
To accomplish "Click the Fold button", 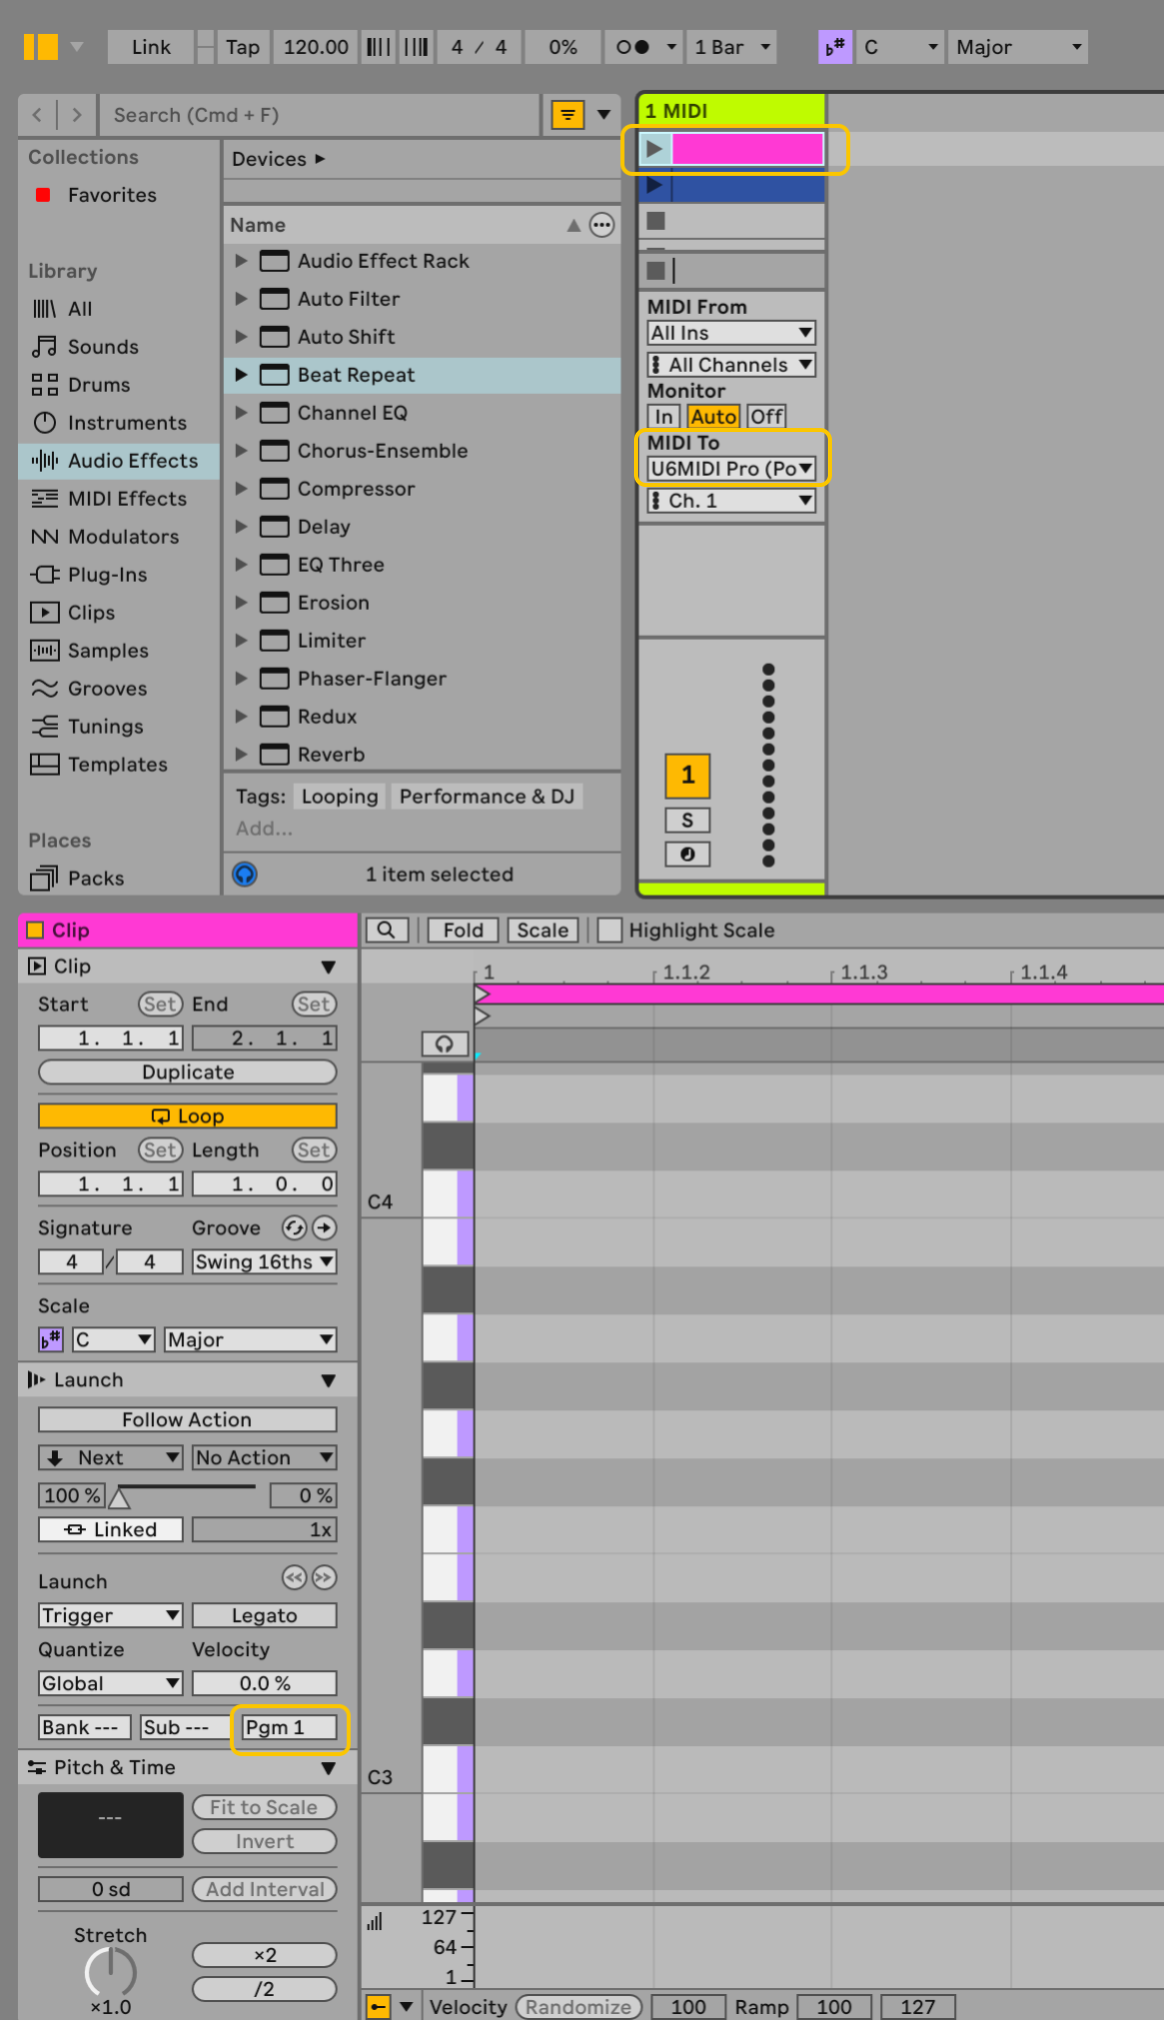I will tap(463, 930).
